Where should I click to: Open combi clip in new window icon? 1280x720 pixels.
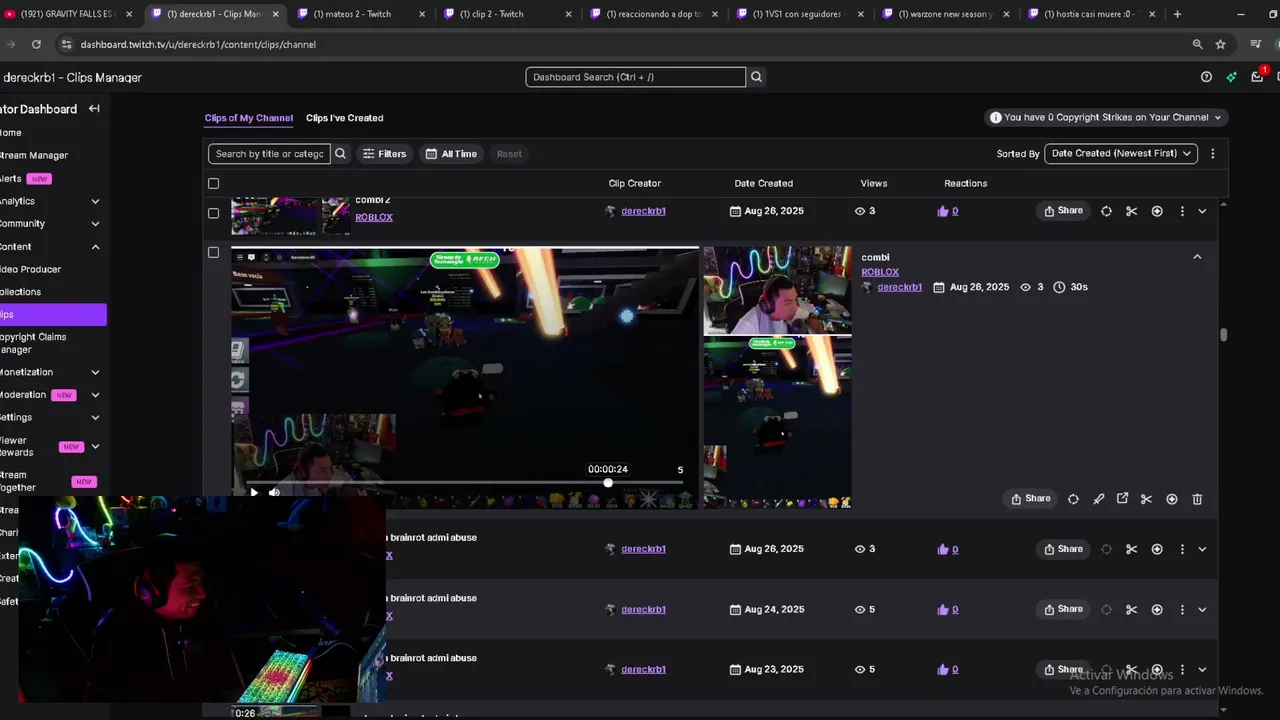pos(1122,499)
